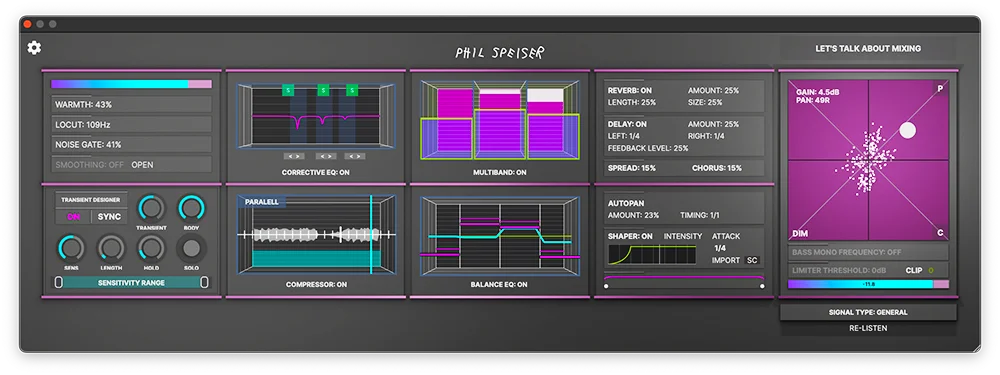Image resolution: width=1000 pixels, height=375 pixels.
Task: Click the IMPORT button
Action: click(x=726, y=260)
